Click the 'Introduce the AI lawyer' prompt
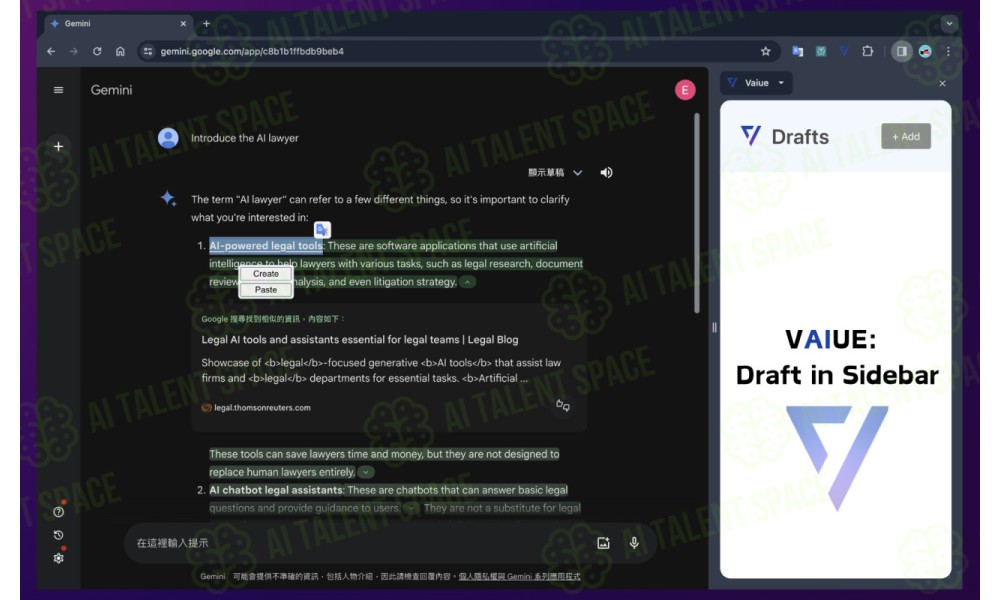Viewport: 1000px width, 600px height. click(x=245, y=138)
